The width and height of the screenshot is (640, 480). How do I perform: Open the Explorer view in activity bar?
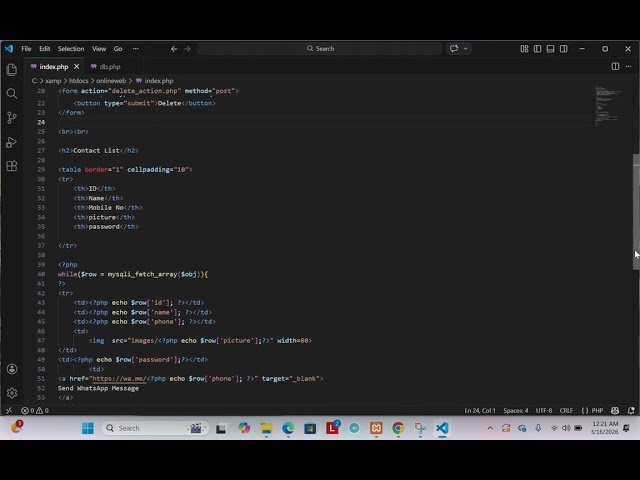(12, 70)
